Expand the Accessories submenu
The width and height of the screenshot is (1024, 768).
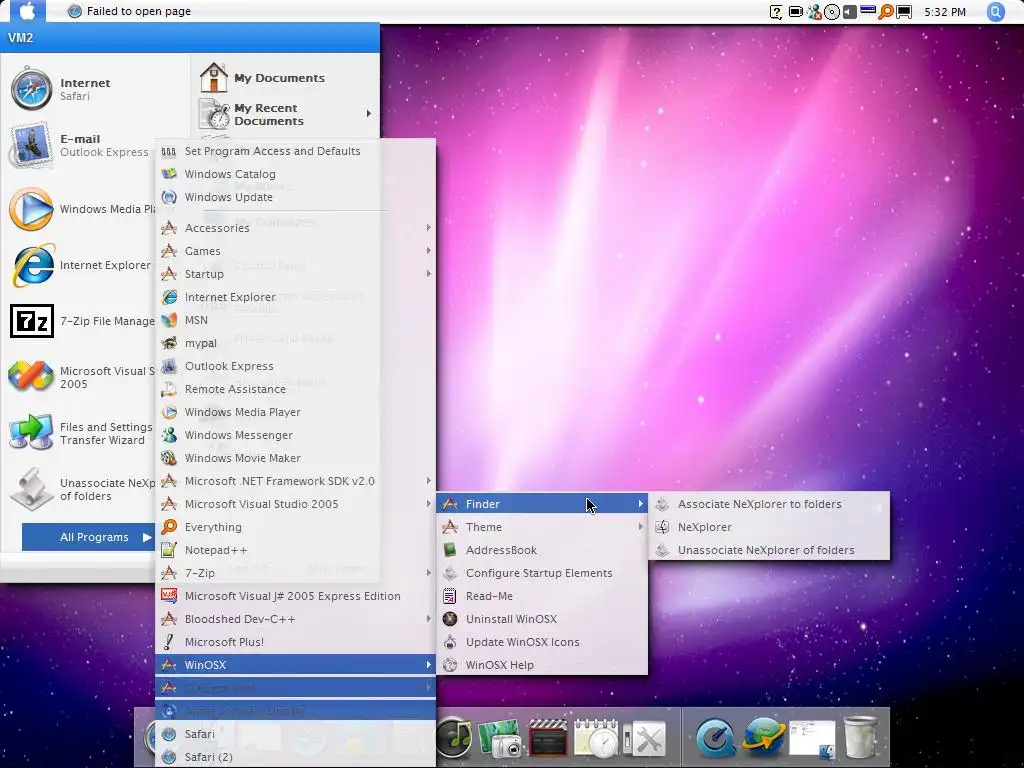click(296, 228)
